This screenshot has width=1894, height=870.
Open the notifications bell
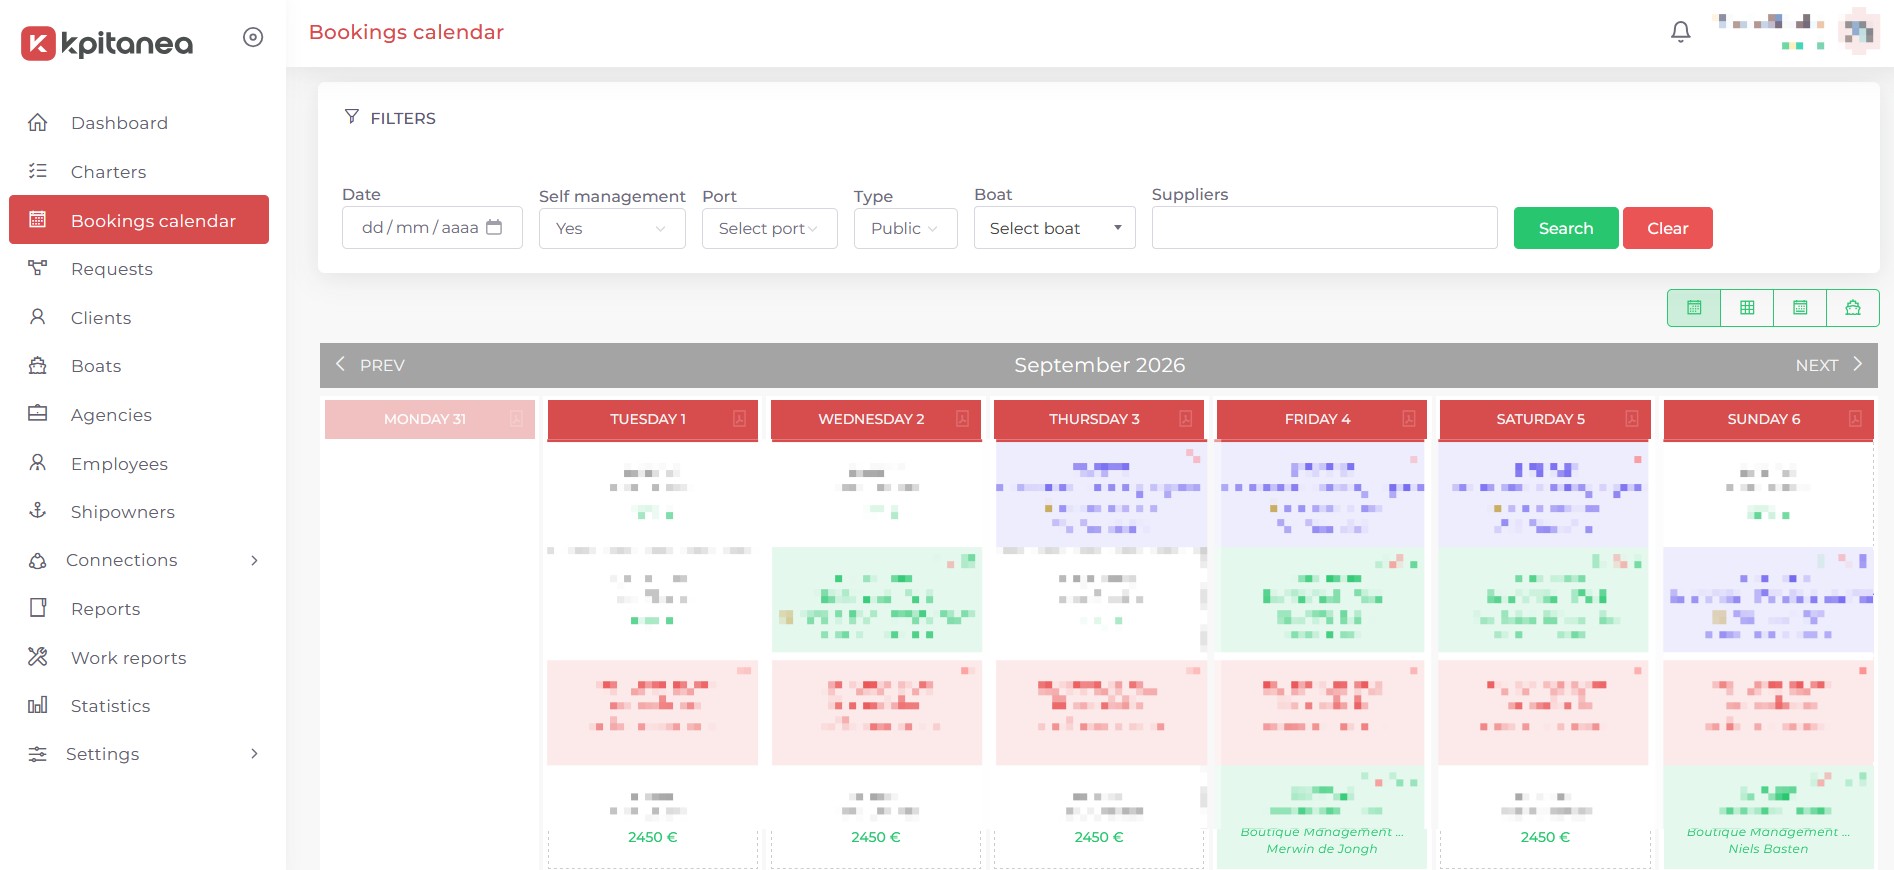[x=1681, y=32]
